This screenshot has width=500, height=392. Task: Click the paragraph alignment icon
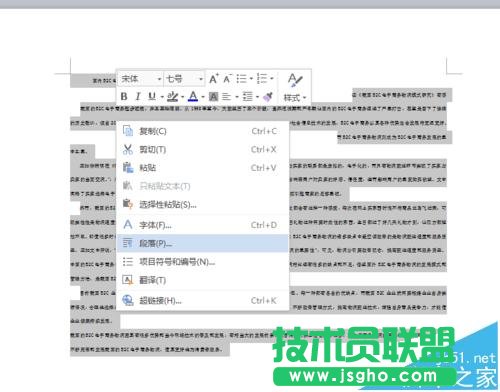click(x=227, y=97)
